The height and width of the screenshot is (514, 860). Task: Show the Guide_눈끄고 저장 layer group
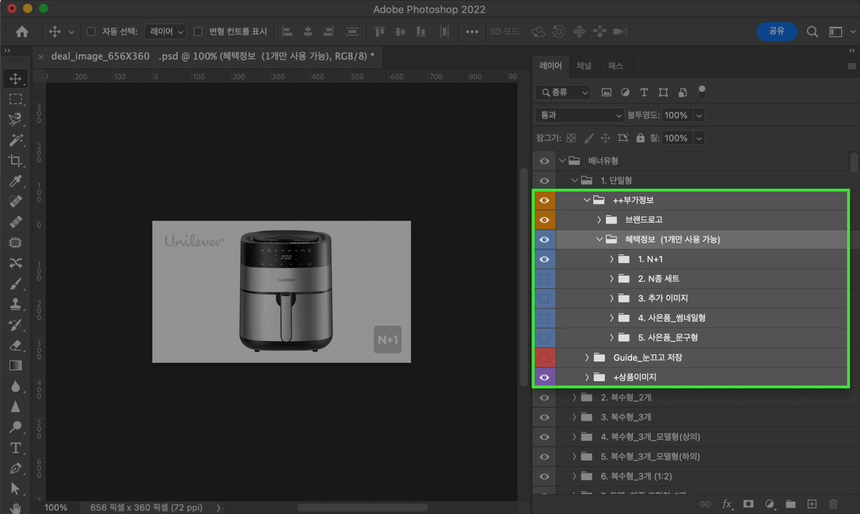coord(544,357)
